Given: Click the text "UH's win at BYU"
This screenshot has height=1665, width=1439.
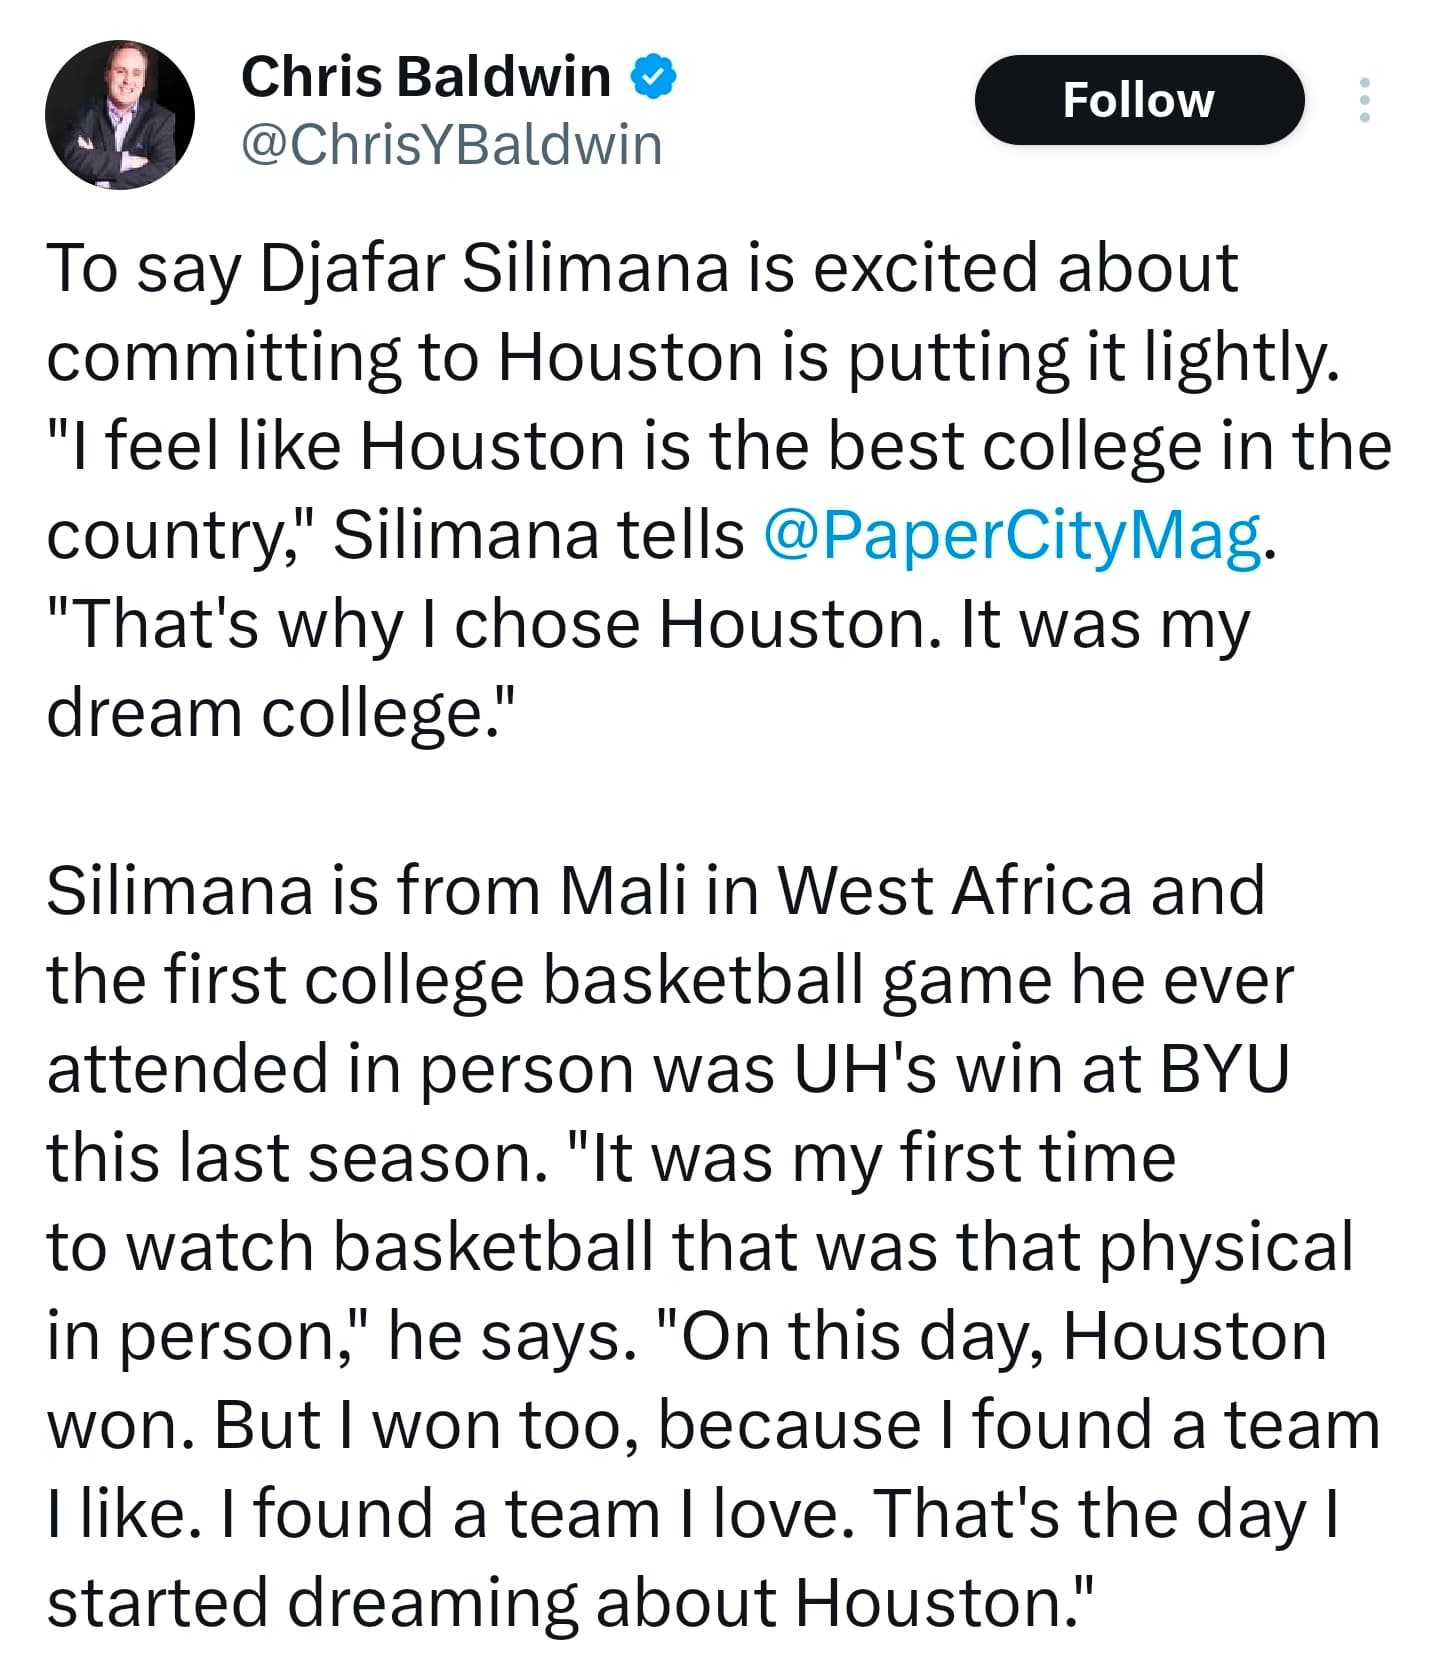Looking at the screenshot, I should tap(1040, 1069).
